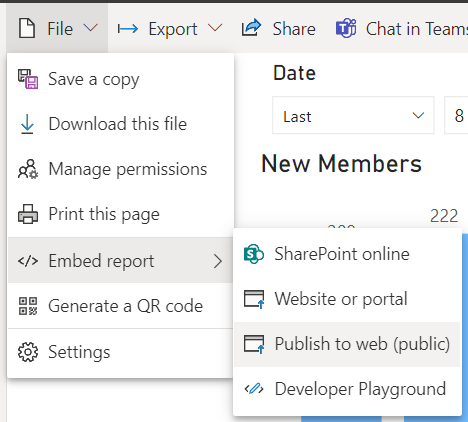Click the Website or portal window icon
The height and width of the screenshot is (422, 468).
254,299
